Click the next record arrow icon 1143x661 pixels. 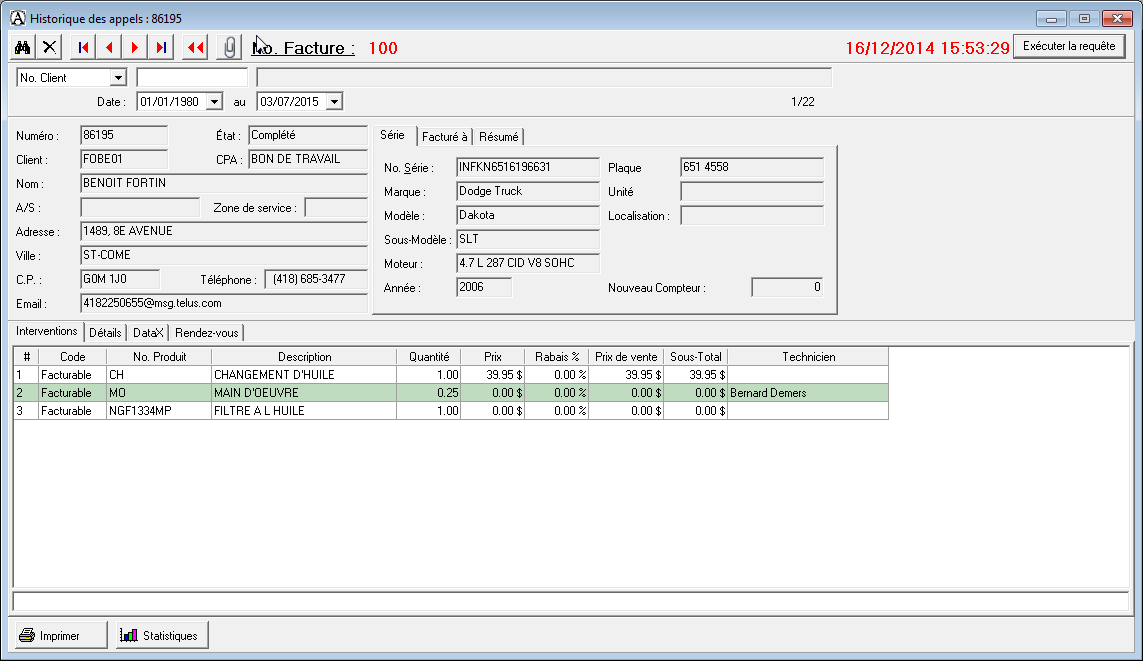135,46
